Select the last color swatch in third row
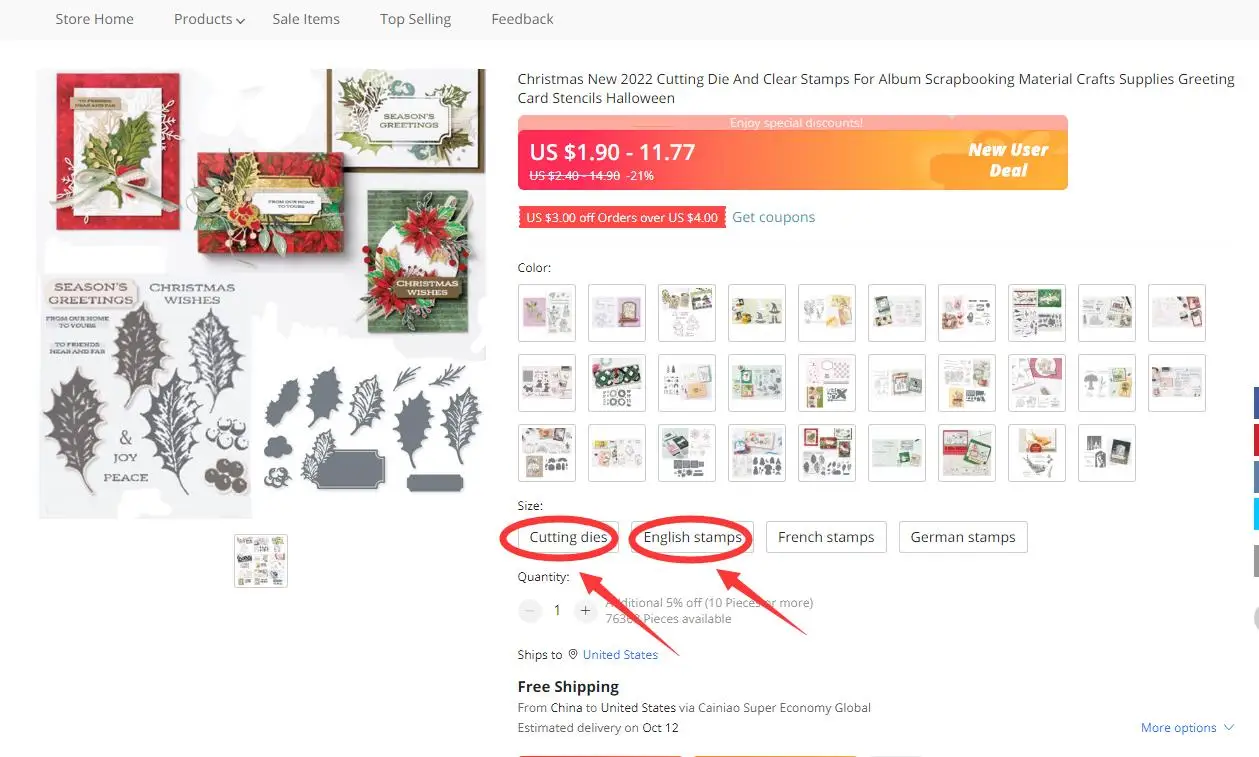The image size is (1259, 757). [1107, 453]
